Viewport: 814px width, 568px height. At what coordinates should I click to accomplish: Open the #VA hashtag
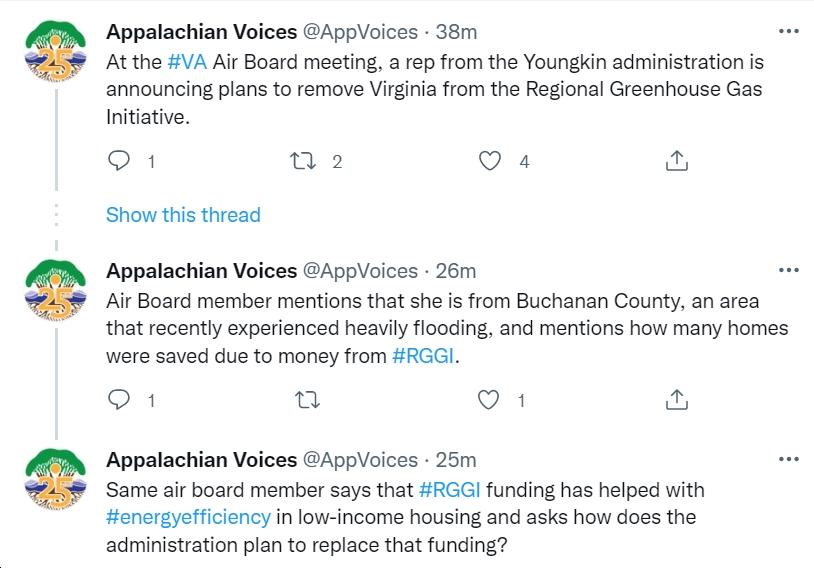pos(187,62)
